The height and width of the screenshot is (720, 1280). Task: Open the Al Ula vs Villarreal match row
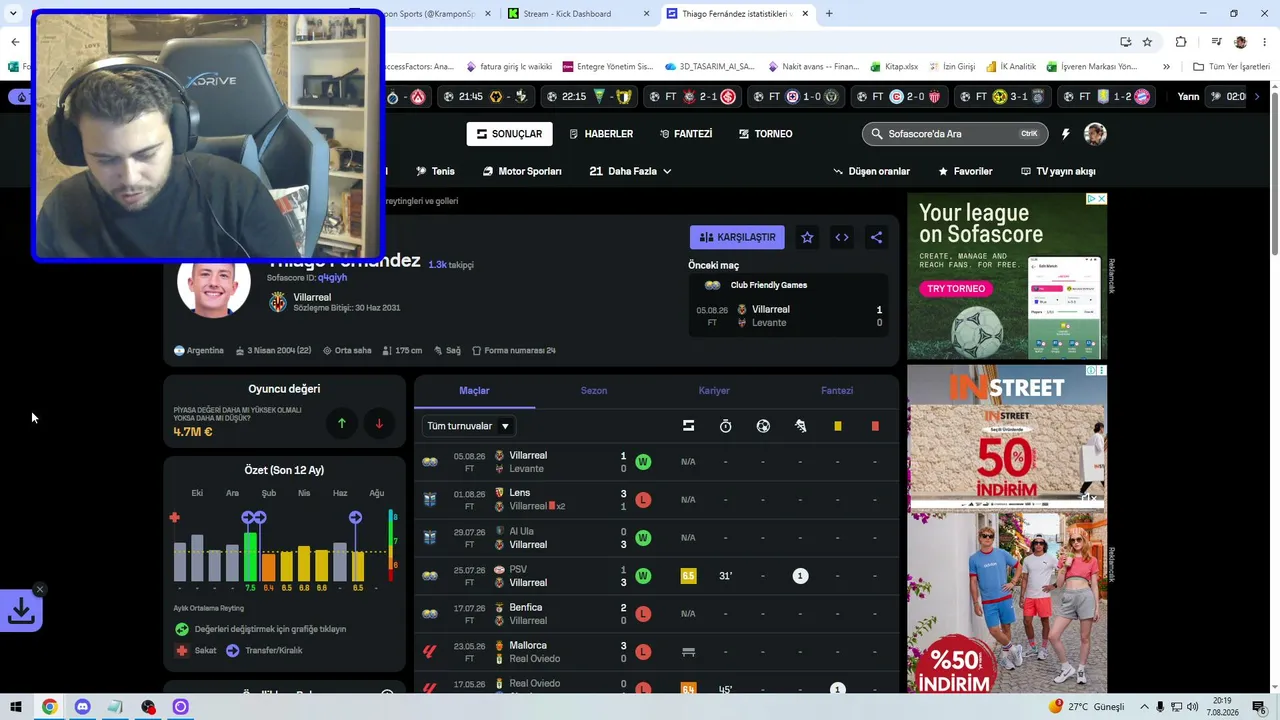(656, 538)
